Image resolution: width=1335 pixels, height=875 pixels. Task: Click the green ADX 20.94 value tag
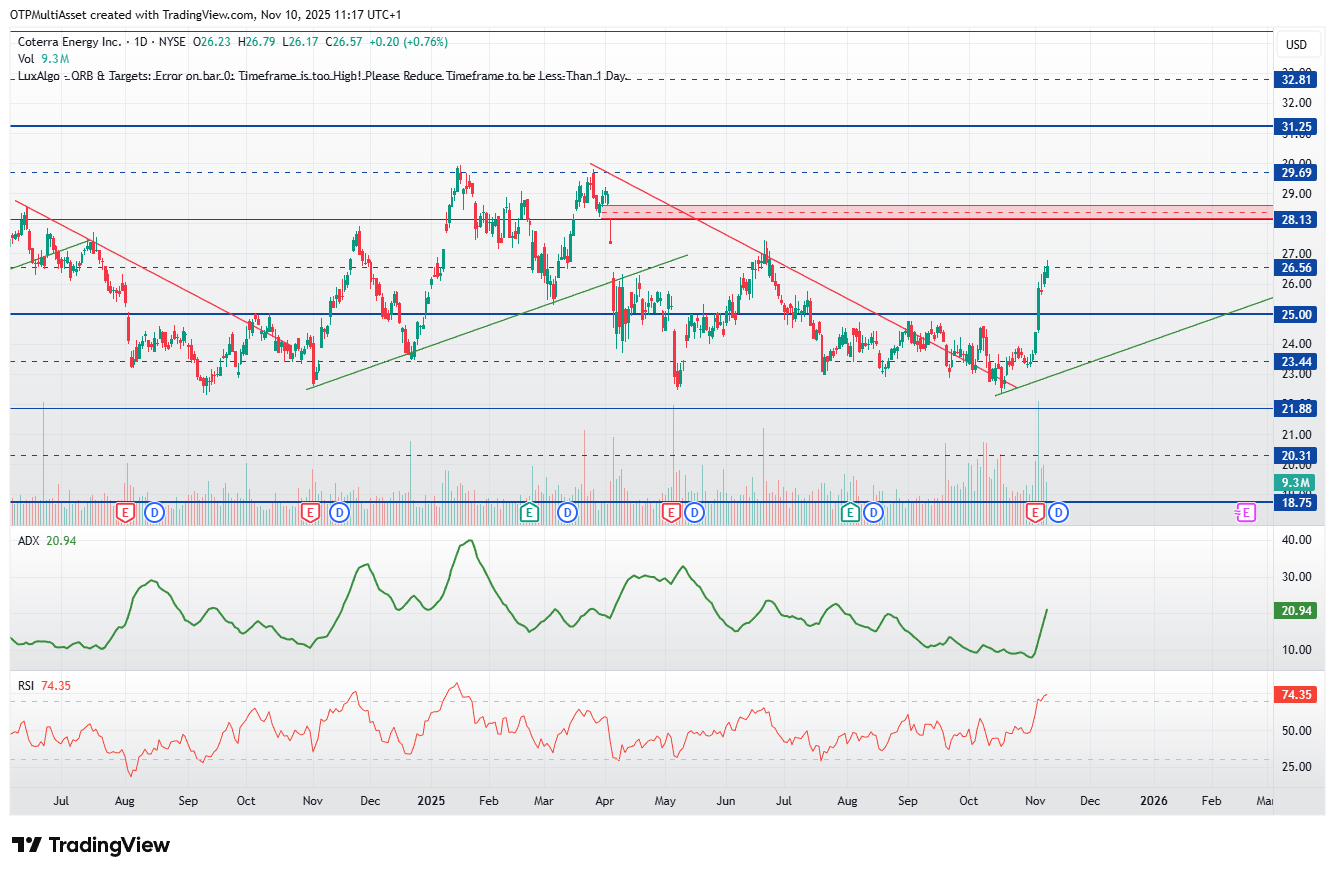[1297, 610]
